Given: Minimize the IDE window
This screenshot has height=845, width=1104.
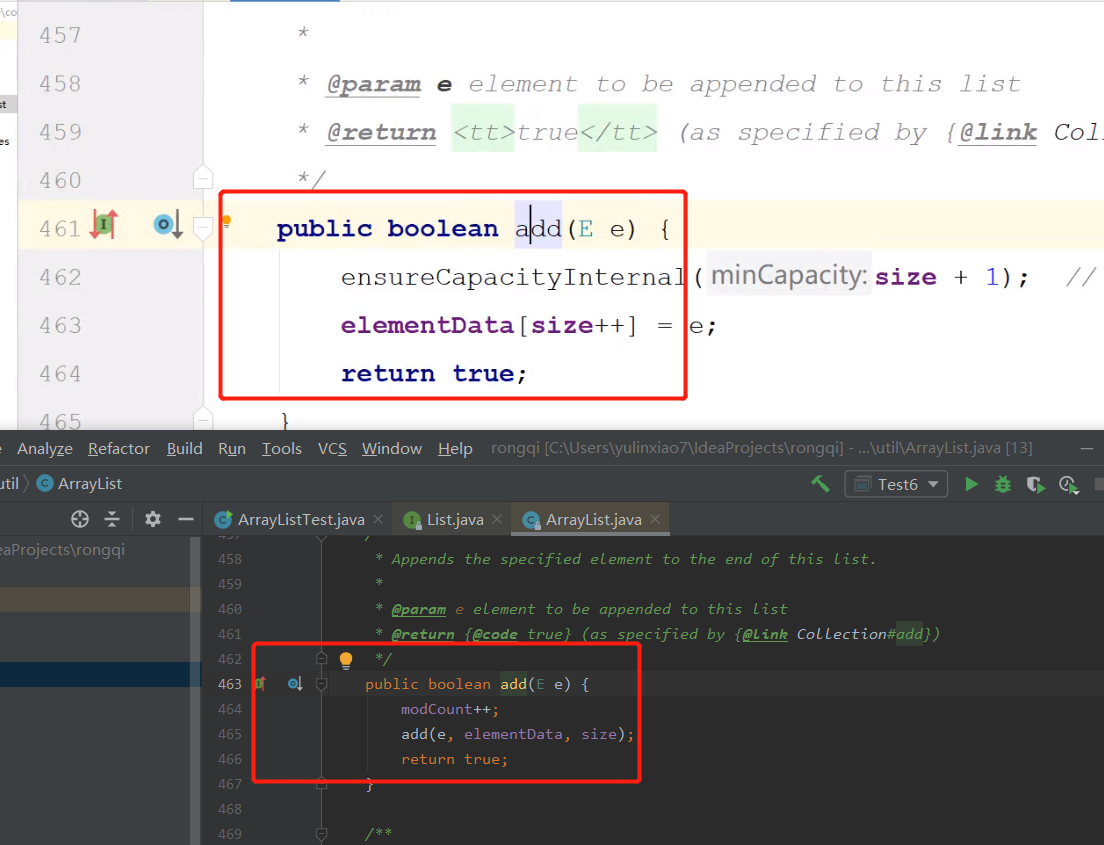Looking at the screenshot, I should coord(1087,448).
